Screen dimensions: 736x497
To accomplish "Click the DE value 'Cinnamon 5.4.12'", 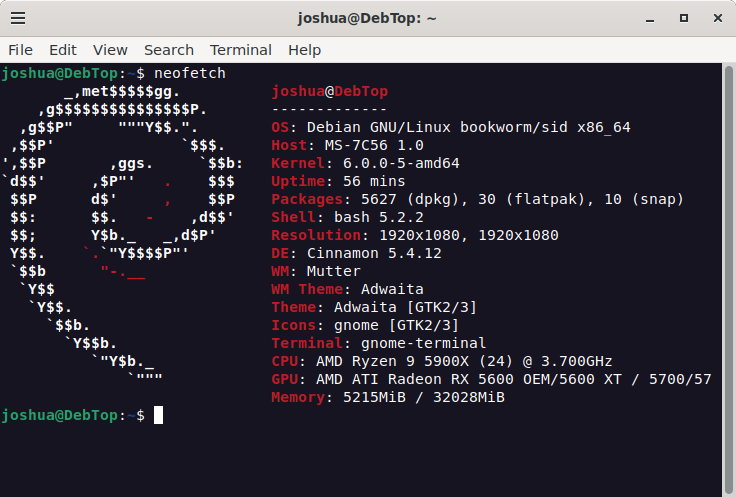I will 374,253.
